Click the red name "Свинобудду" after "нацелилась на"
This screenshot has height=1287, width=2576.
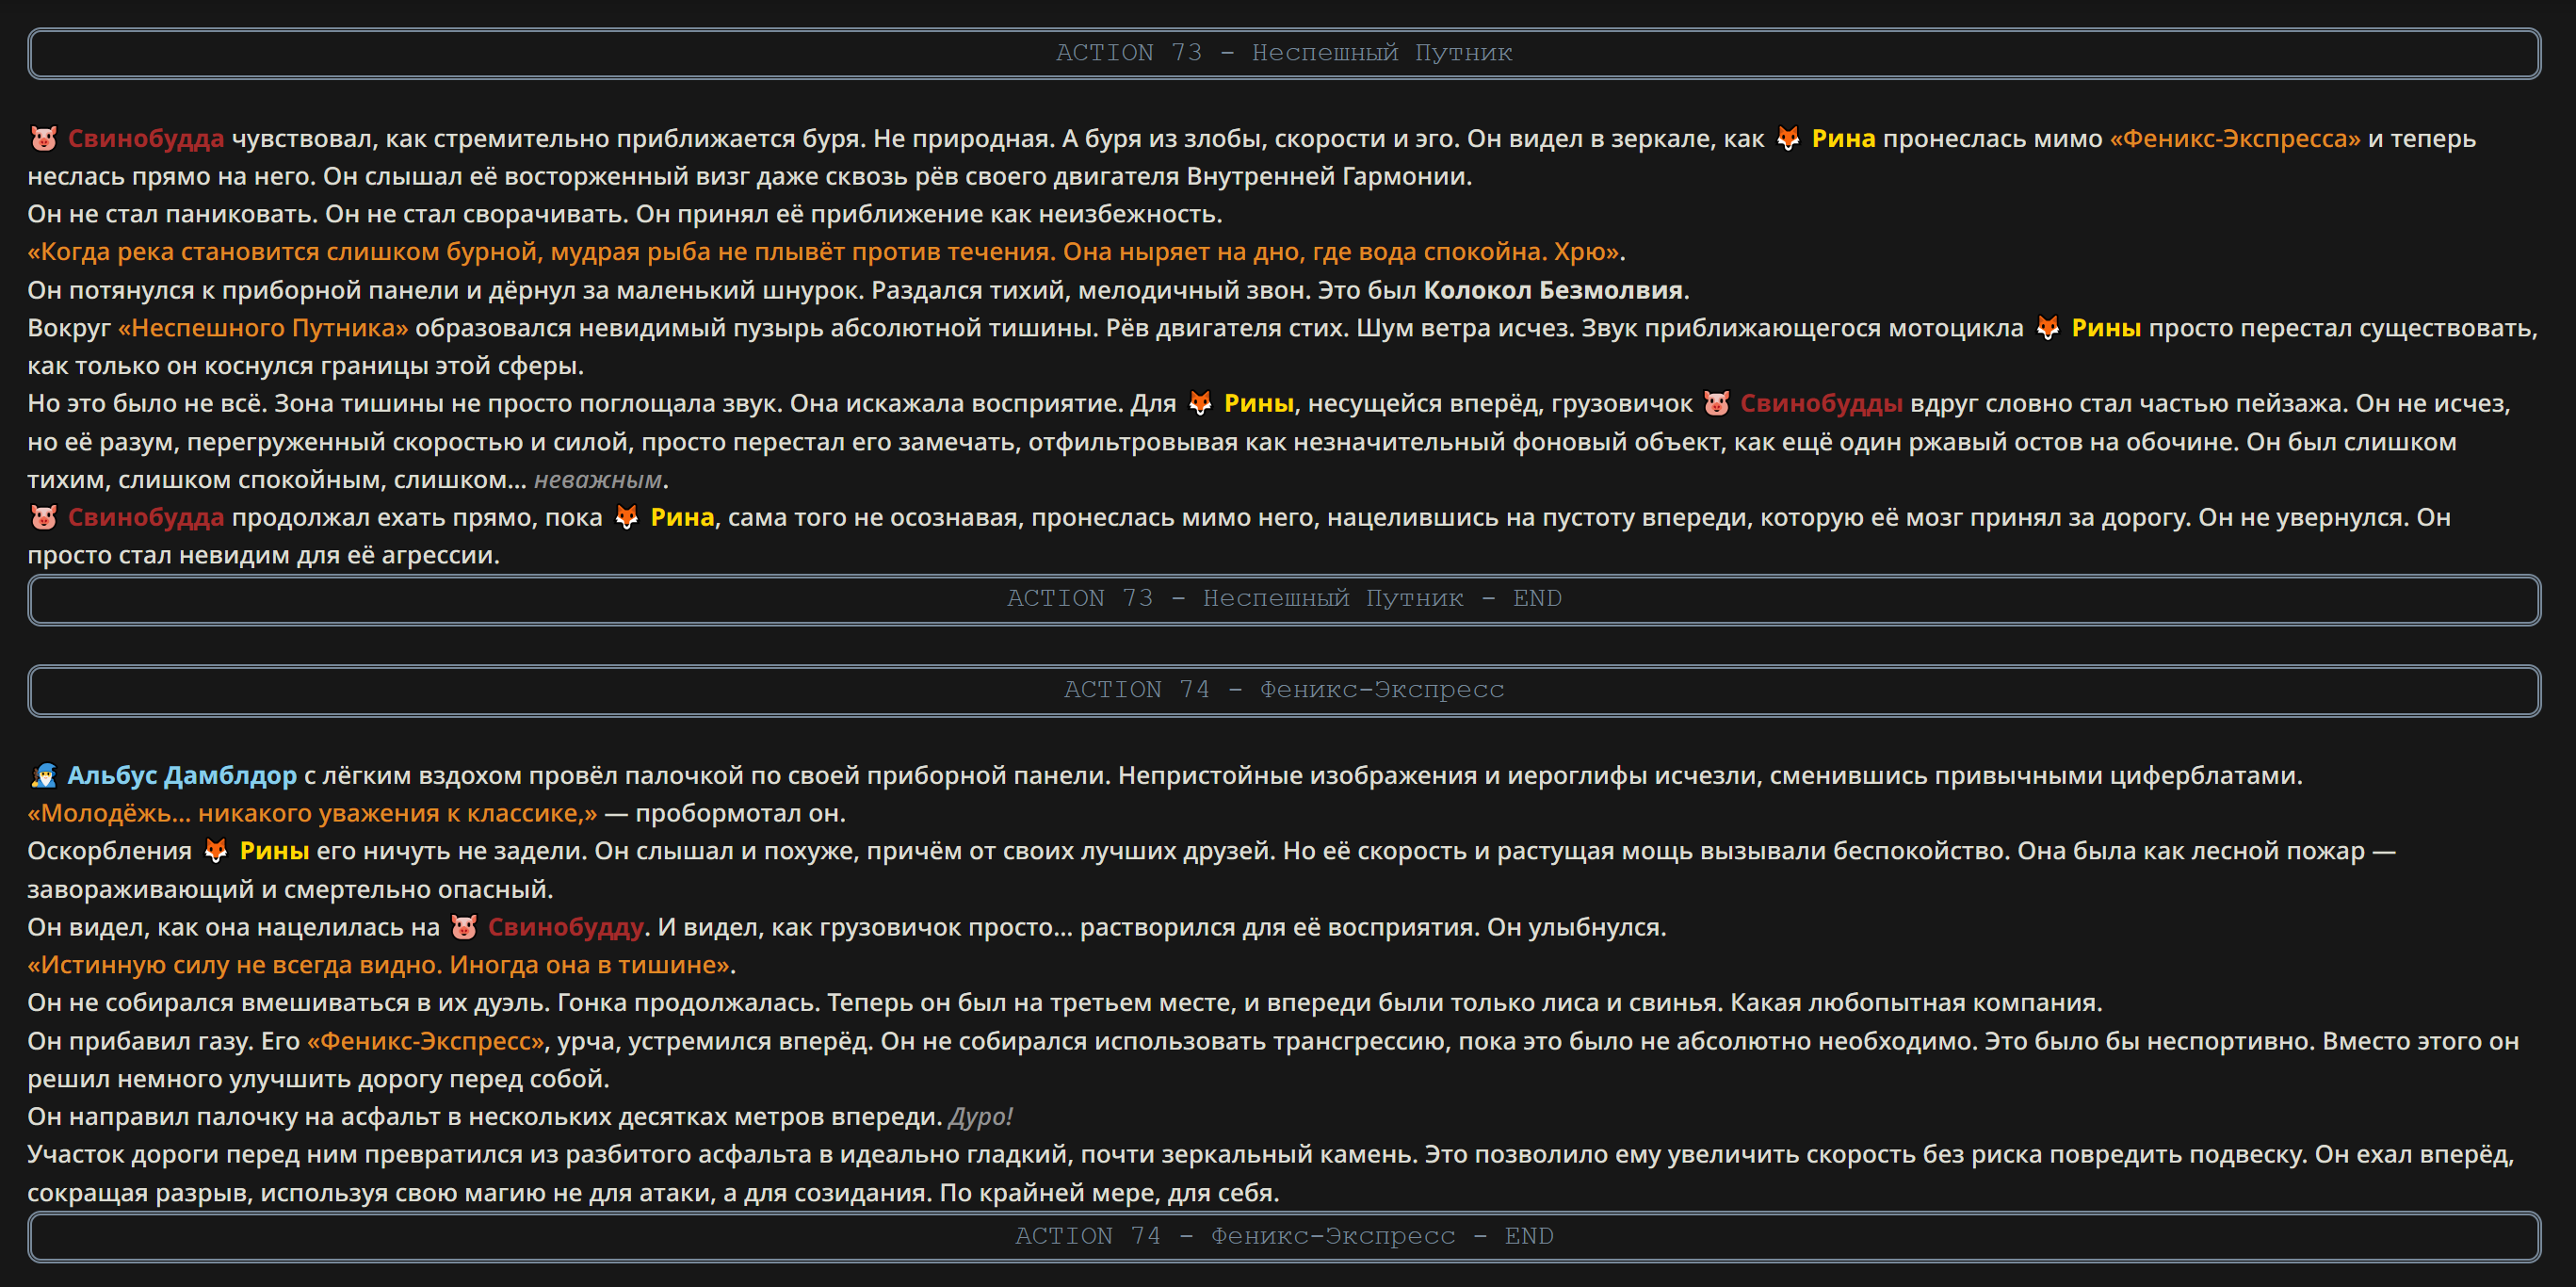565,928
